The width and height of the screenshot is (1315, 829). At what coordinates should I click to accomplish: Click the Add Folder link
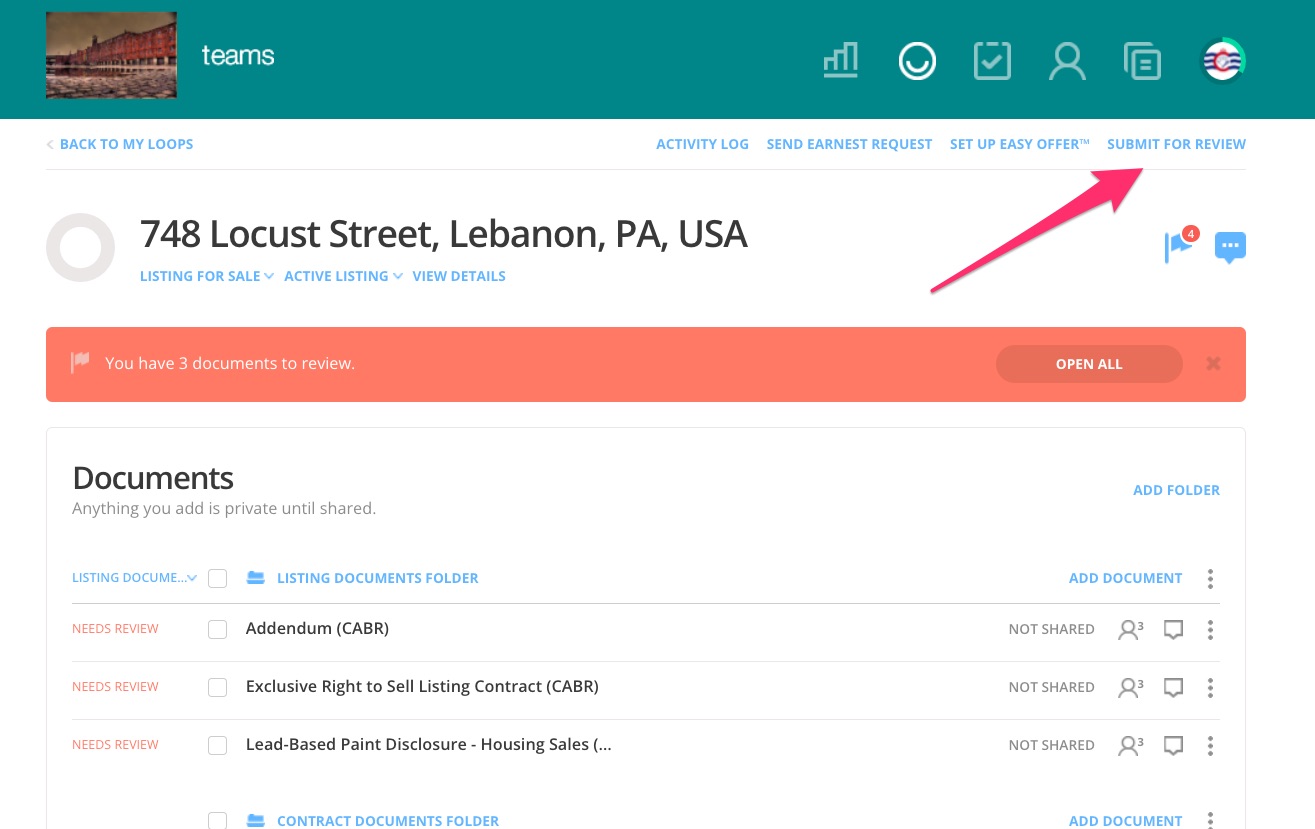(x=1176, y=490)
